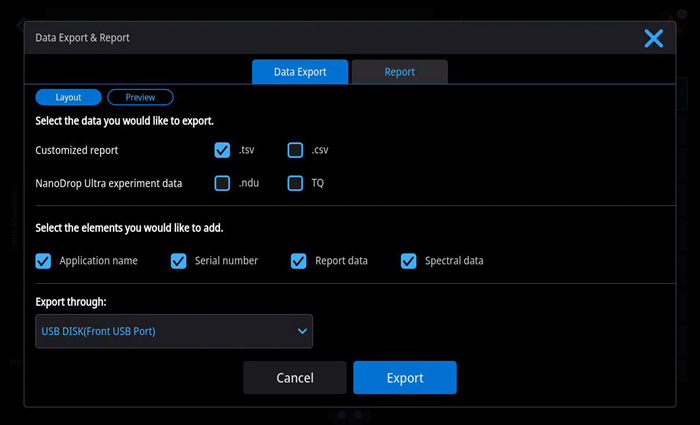Disable the Serial number checkbox
The image size is (700, 425).
(179, 261)
